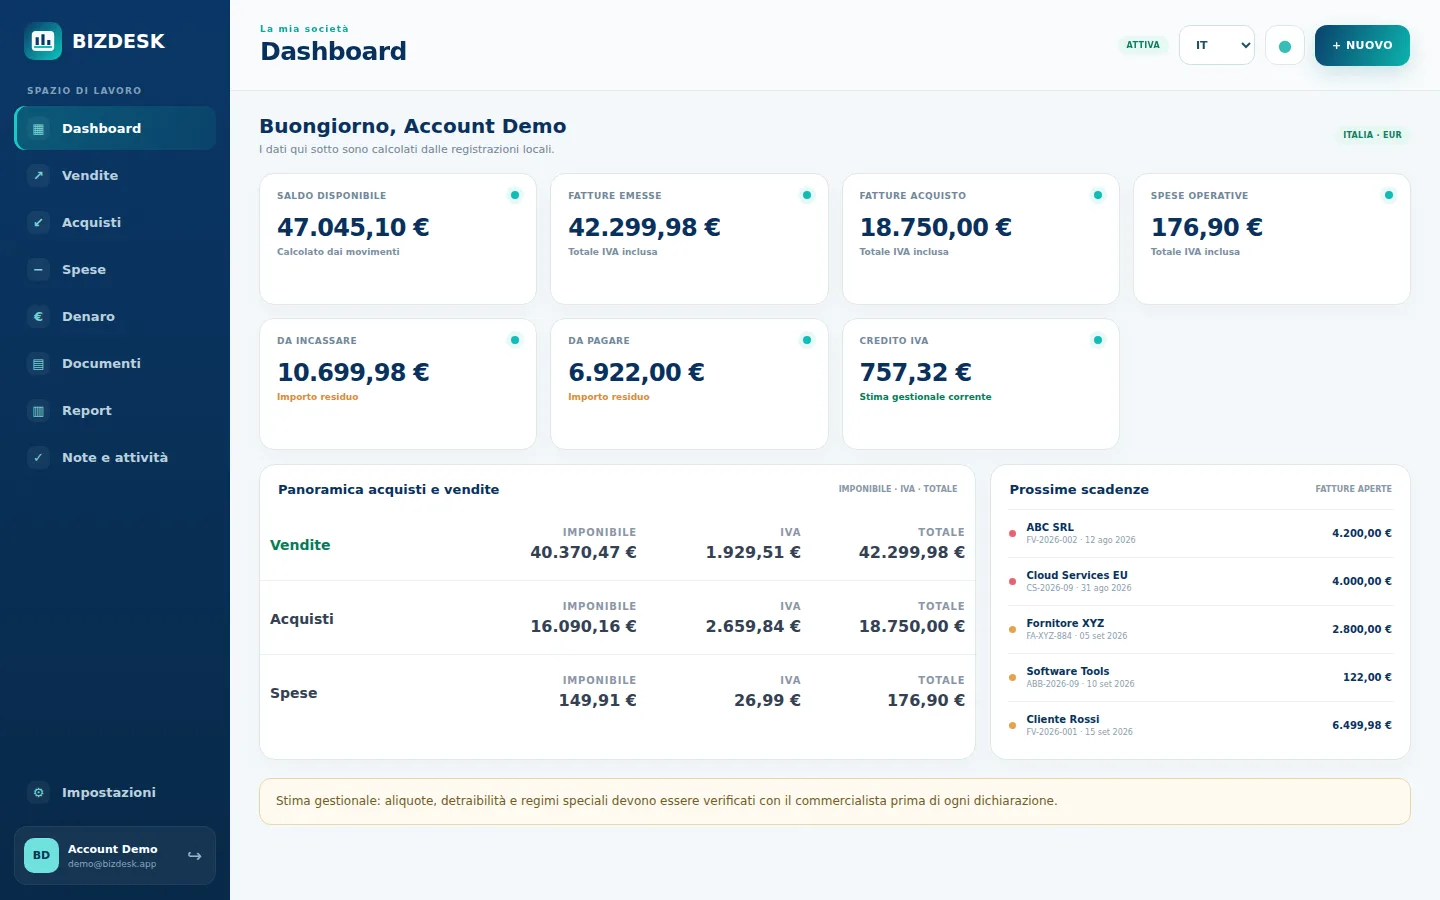Open the Software Tools deadline entry

coord(1200,677)
